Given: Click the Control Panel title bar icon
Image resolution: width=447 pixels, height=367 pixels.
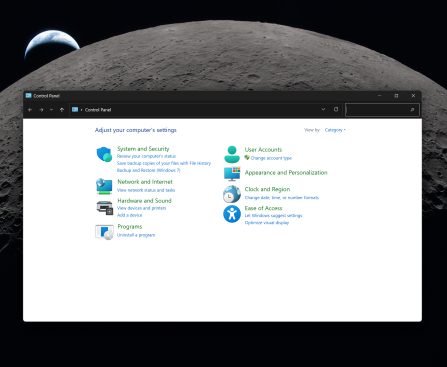Looking at the screenshot, I should tap(28, 96).
